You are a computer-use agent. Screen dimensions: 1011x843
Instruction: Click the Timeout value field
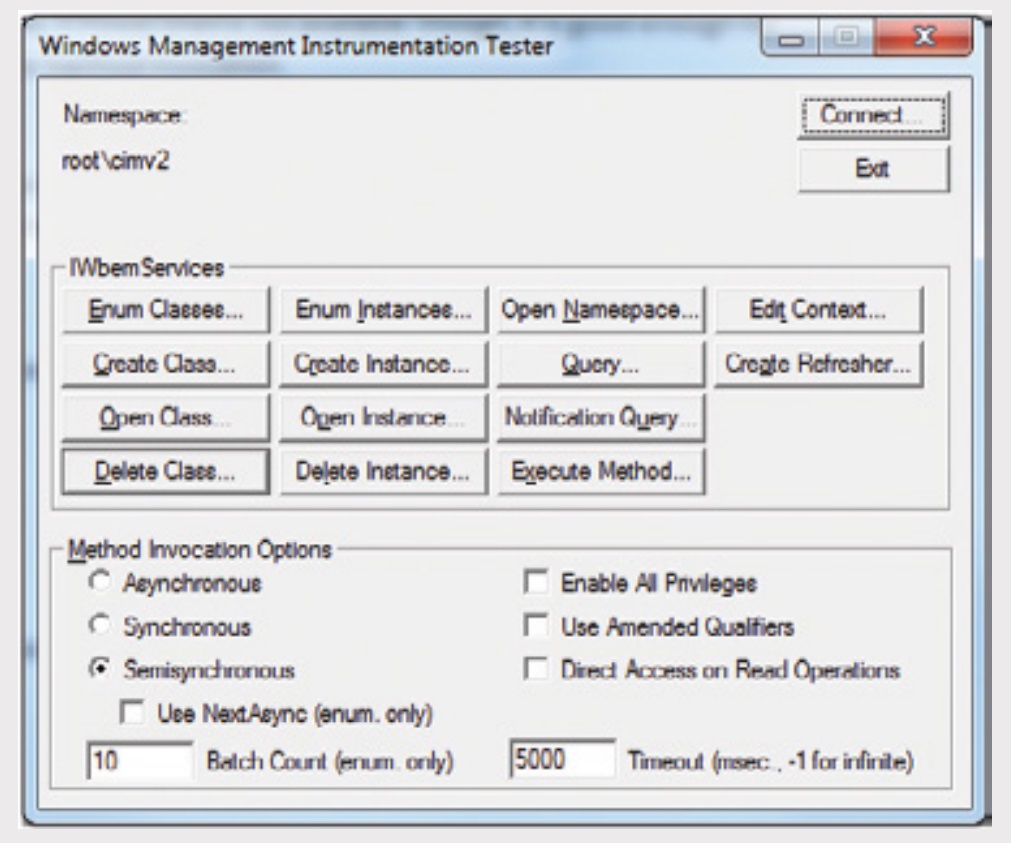click(x=561, y=760)
